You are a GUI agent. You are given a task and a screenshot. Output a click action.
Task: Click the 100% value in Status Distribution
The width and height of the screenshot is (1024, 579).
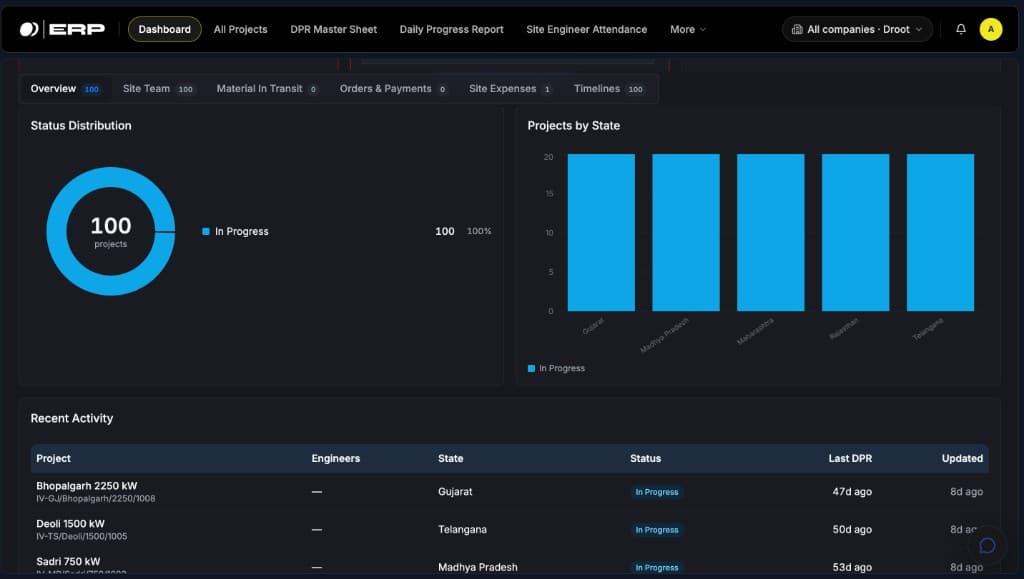(x=479, y=231)
